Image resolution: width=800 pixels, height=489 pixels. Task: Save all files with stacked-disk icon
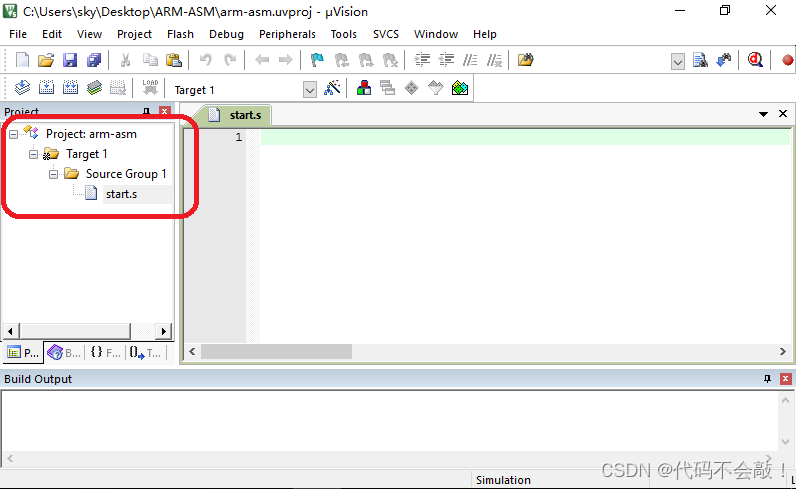point(94,60)
